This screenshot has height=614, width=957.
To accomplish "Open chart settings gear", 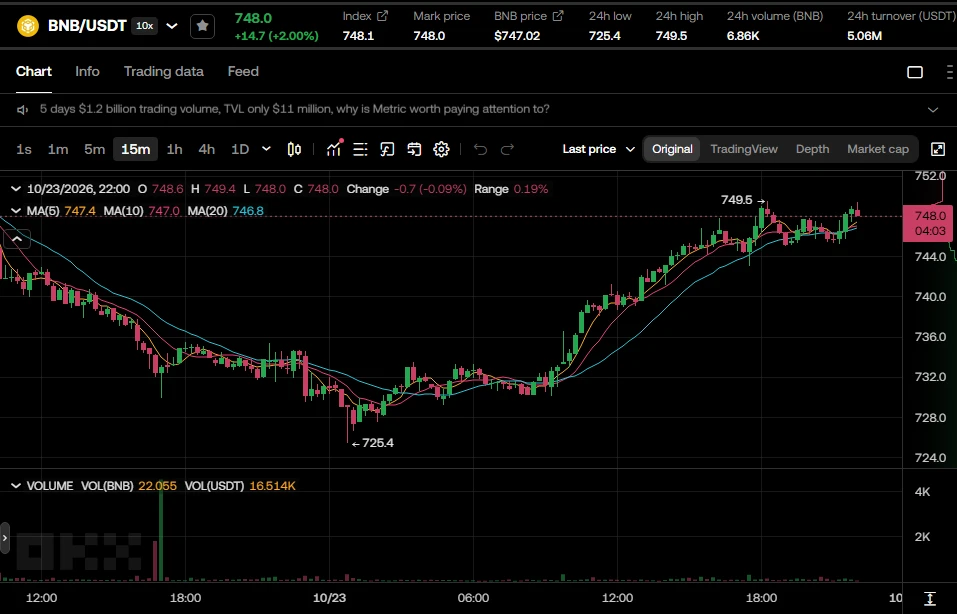I will click(441, 150).
